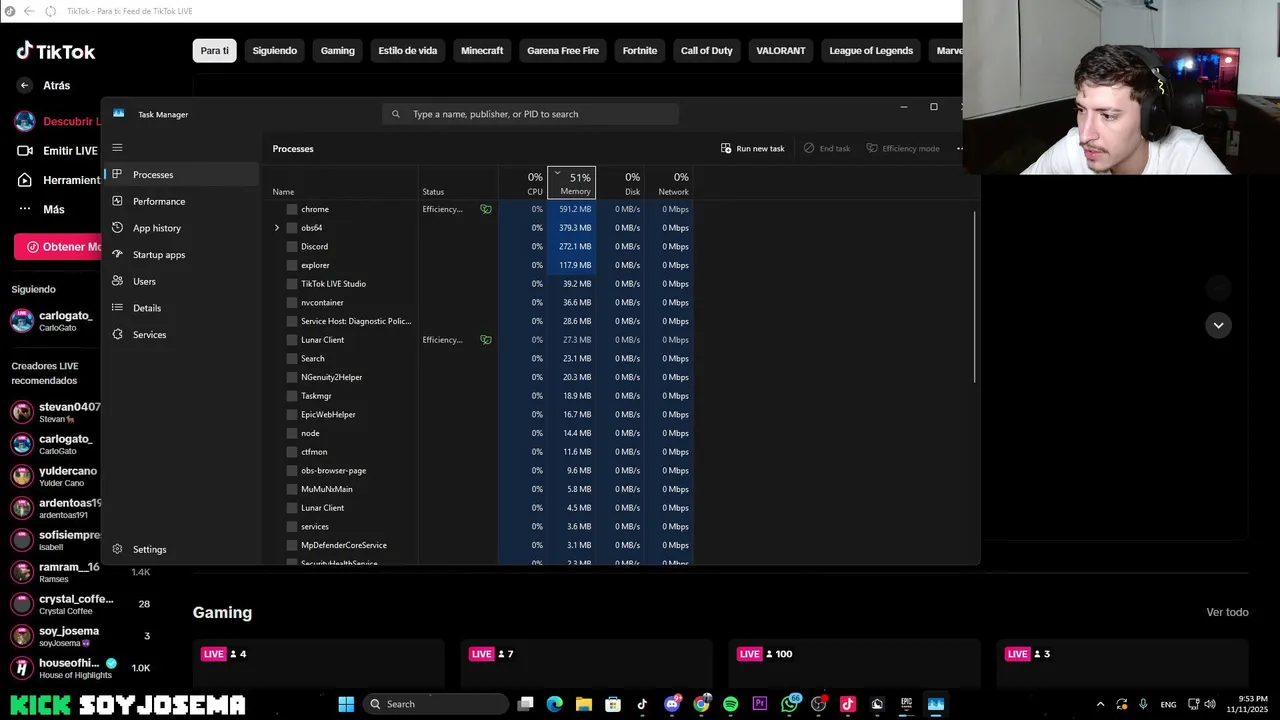Open stevan0407 creator avatar

pos(22,412)
